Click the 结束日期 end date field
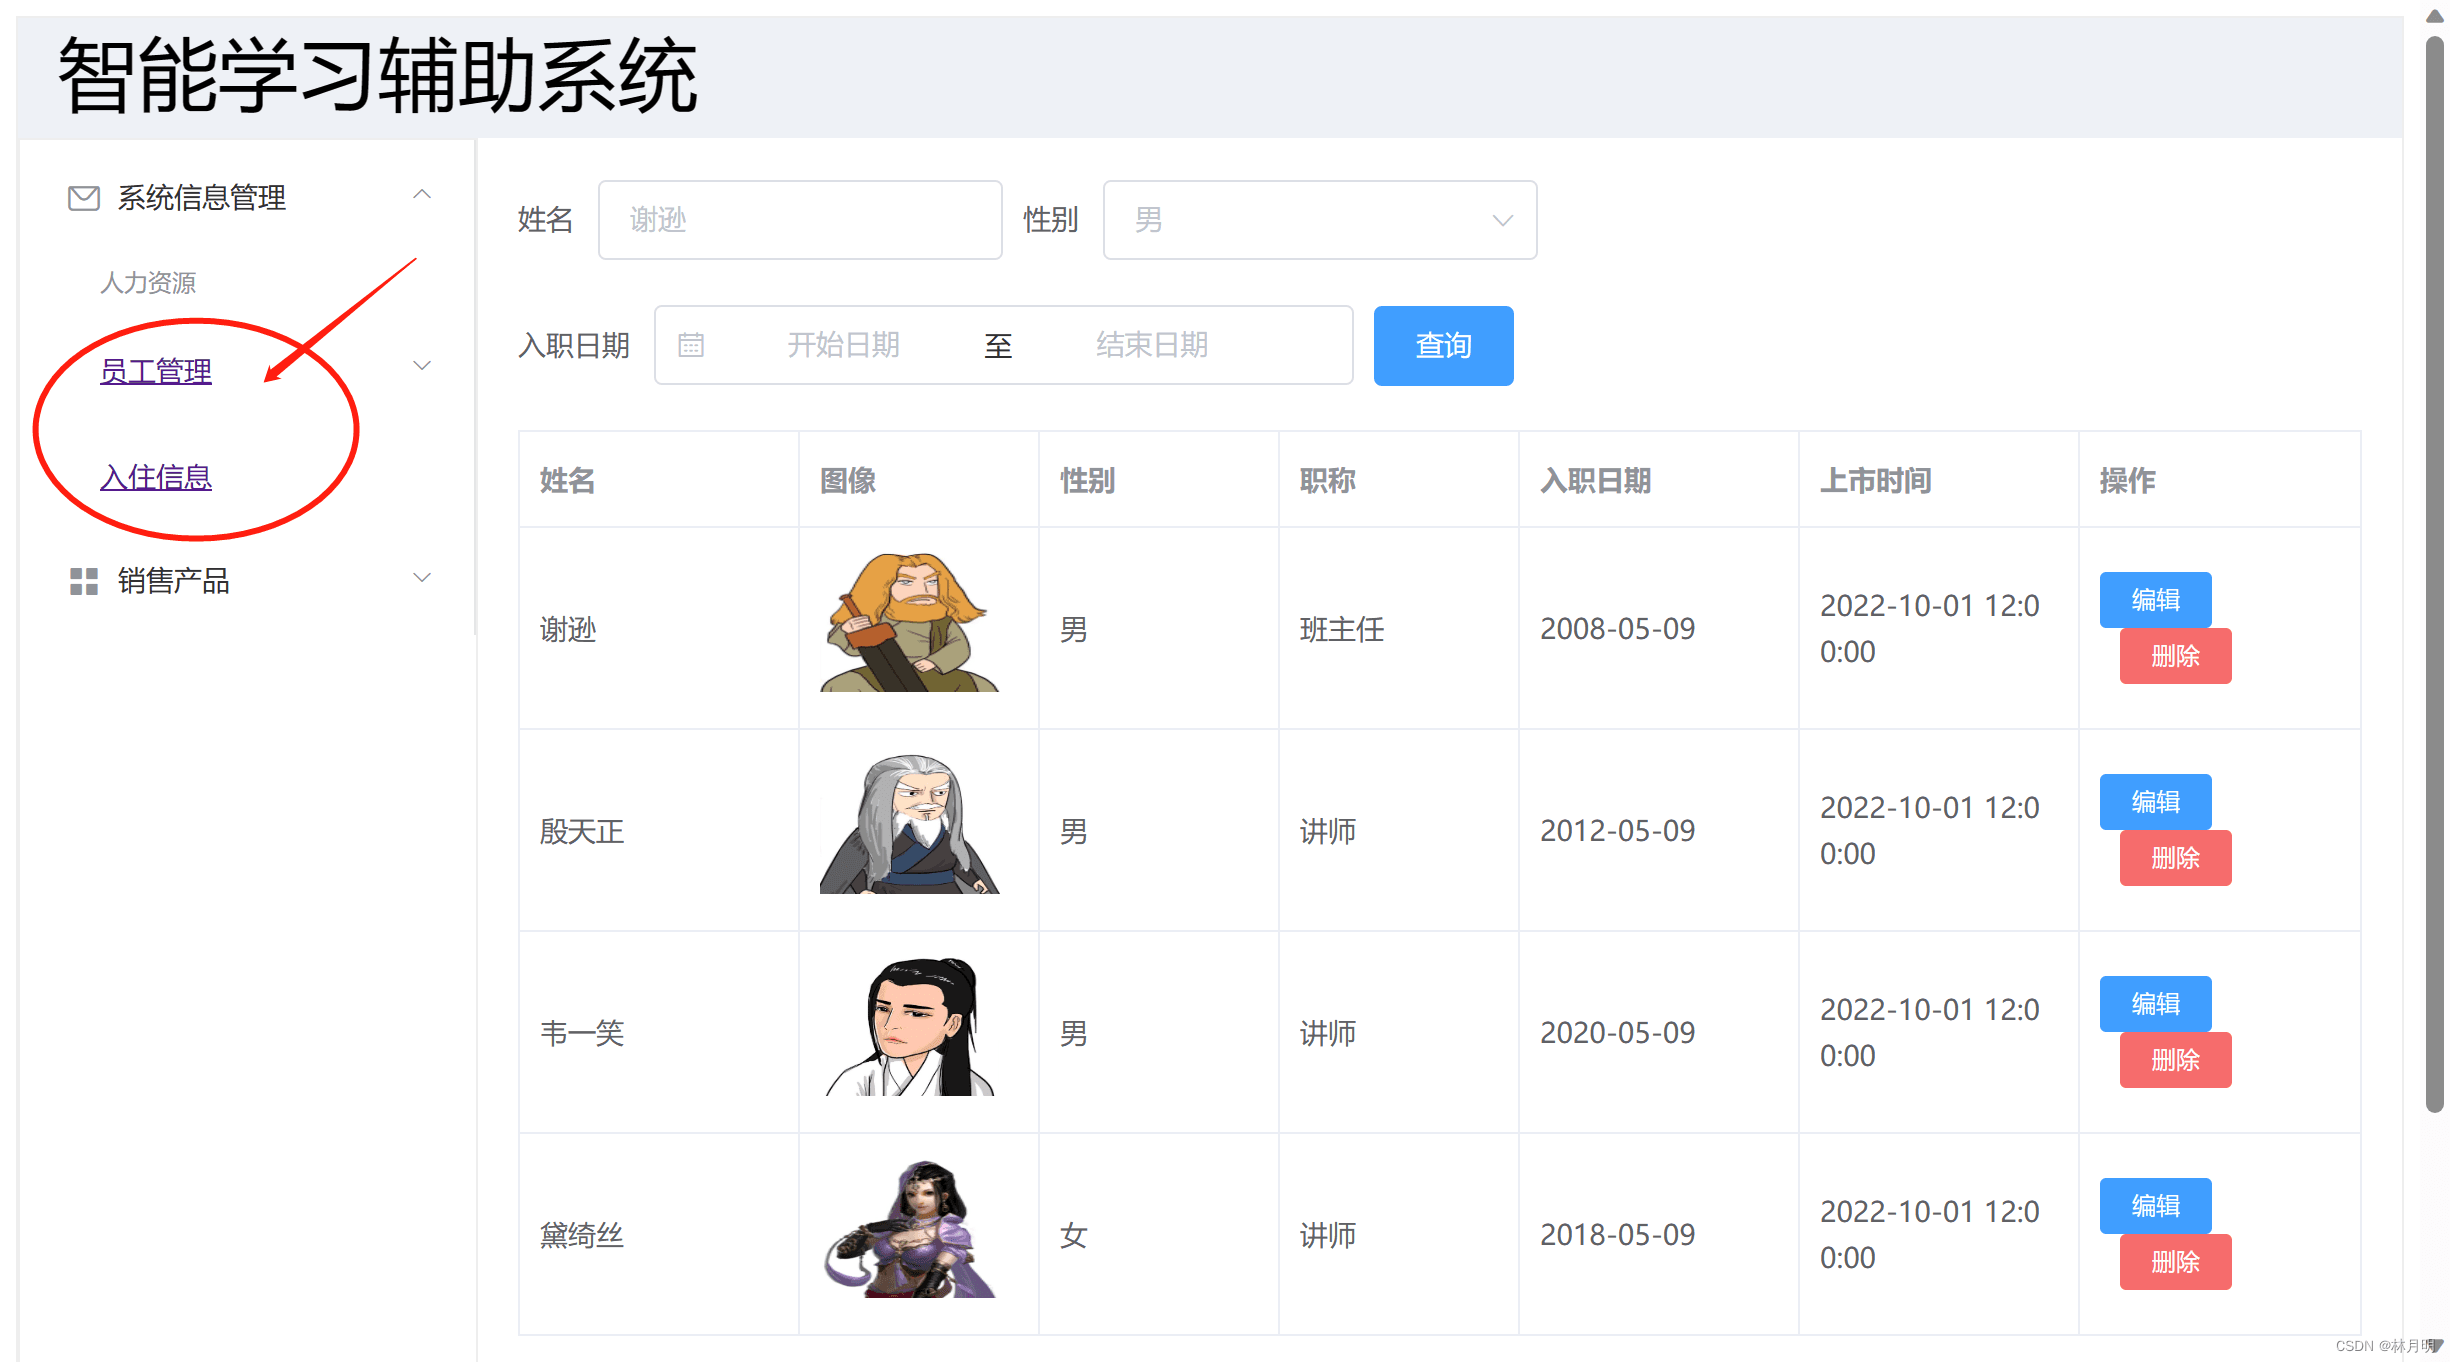Image resolution: width=2450 pixels, height=1362 pixels. [1152, 345]
